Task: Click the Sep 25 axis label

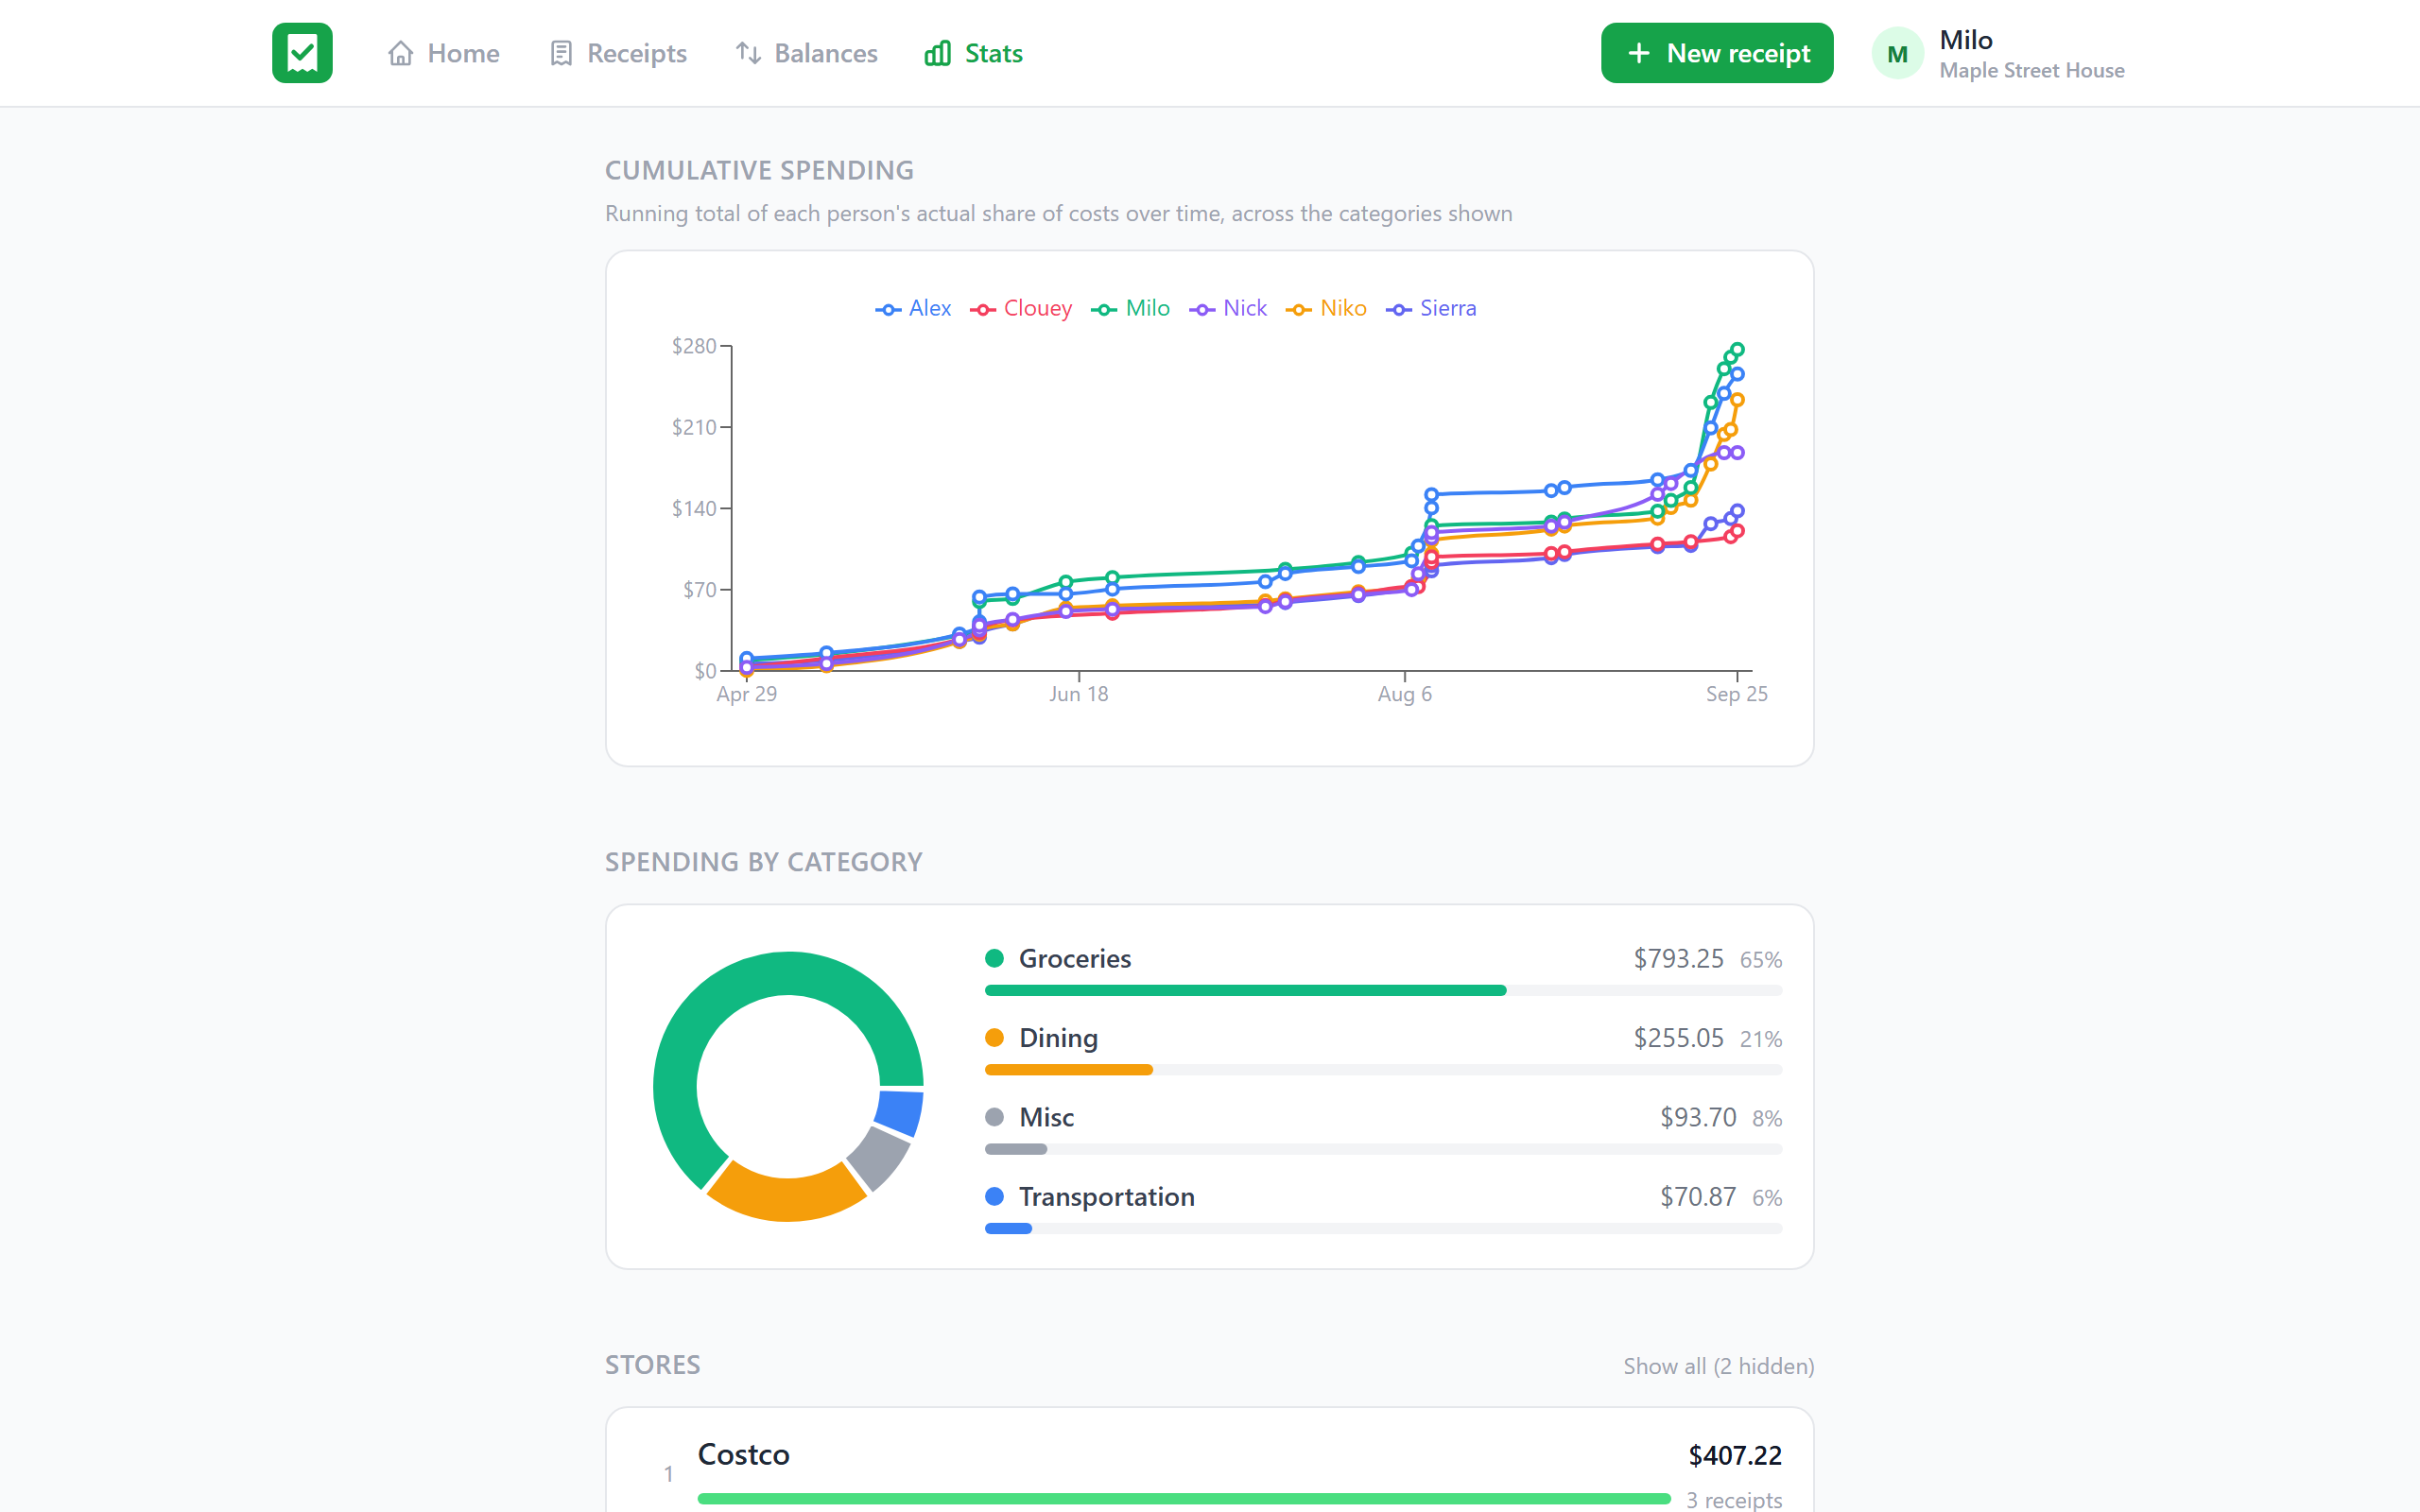Action: pos(1736,694)
